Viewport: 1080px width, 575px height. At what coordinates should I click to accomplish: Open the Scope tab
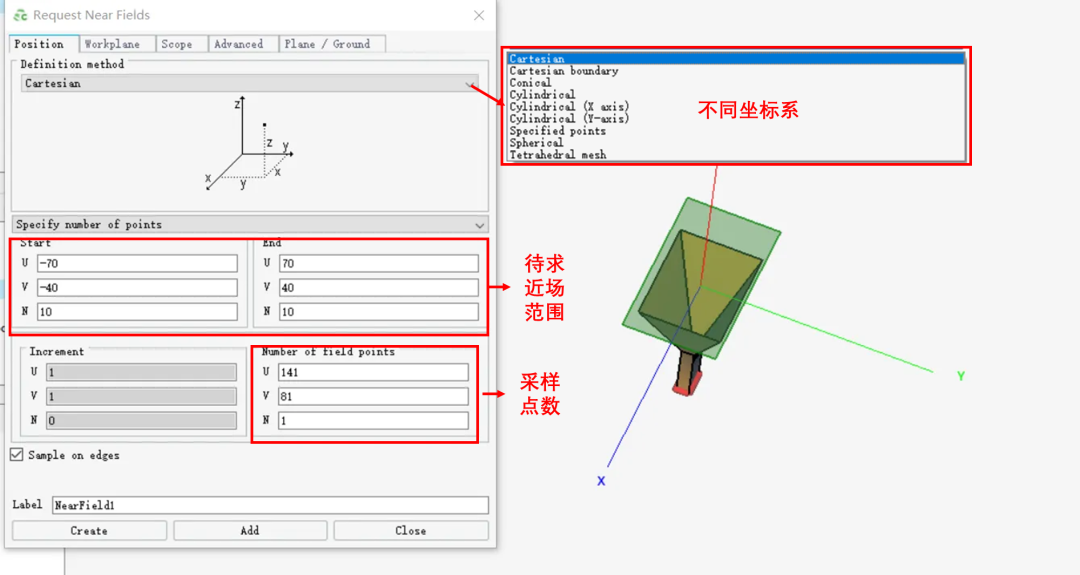[x=177, y=44]
